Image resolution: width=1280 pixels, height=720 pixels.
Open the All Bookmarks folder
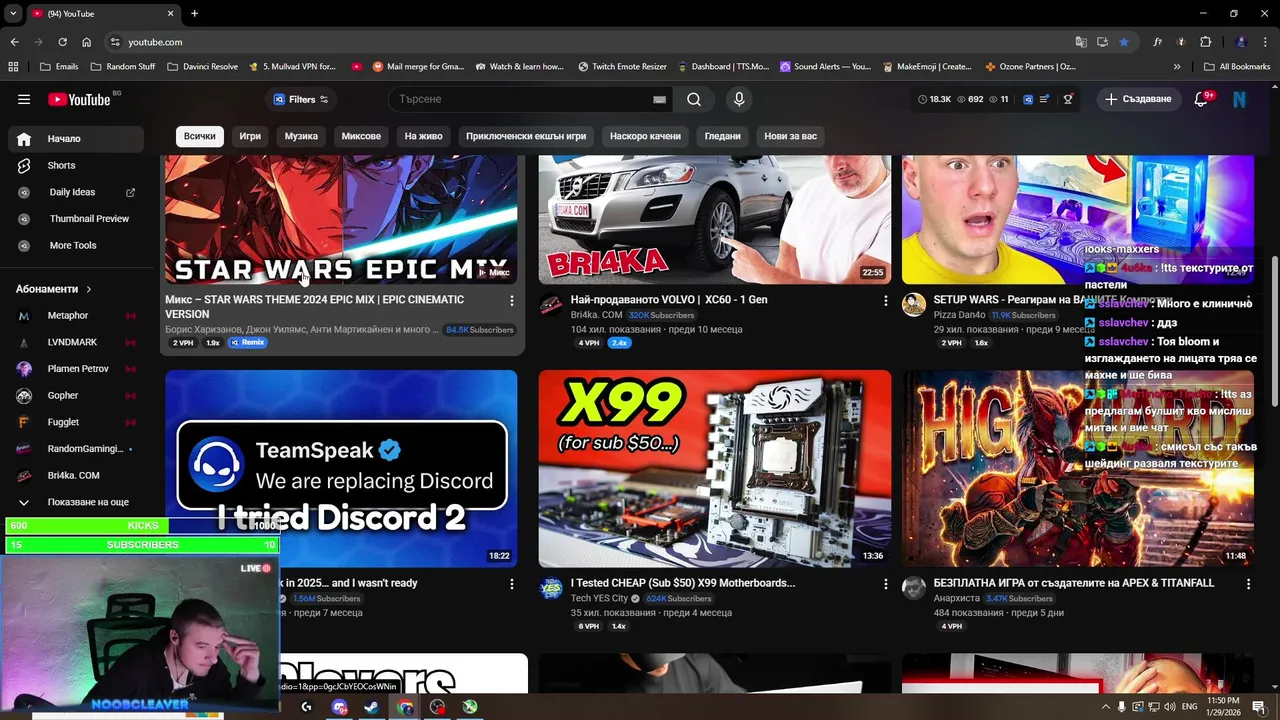(1237, 67)
